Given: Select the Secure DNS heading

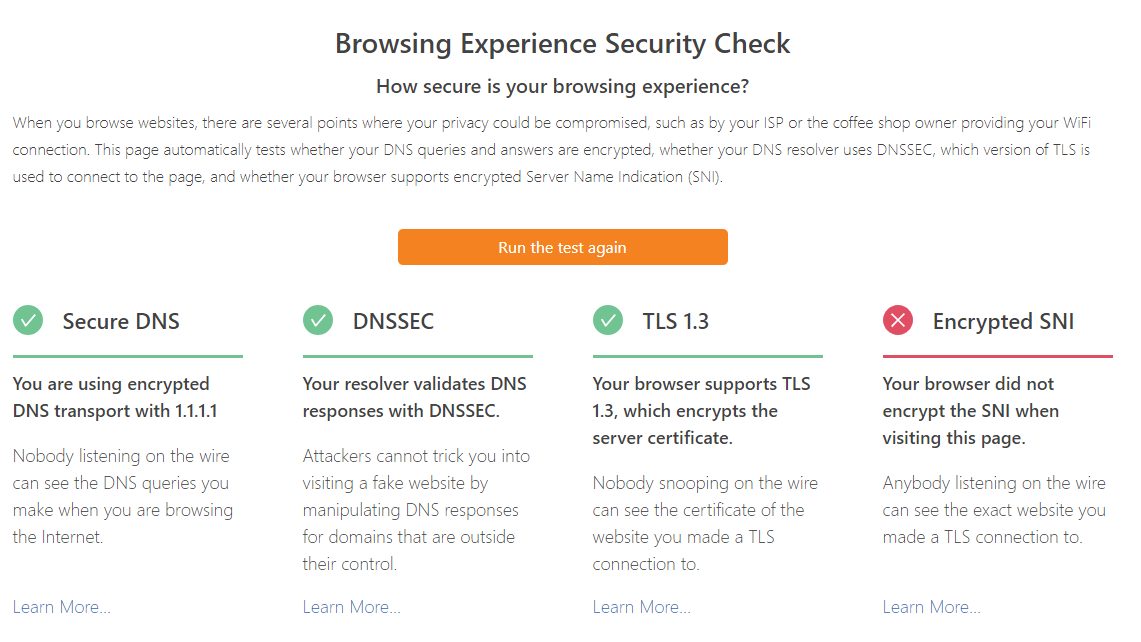Looking at the screenshot, I should click(121, 321).
